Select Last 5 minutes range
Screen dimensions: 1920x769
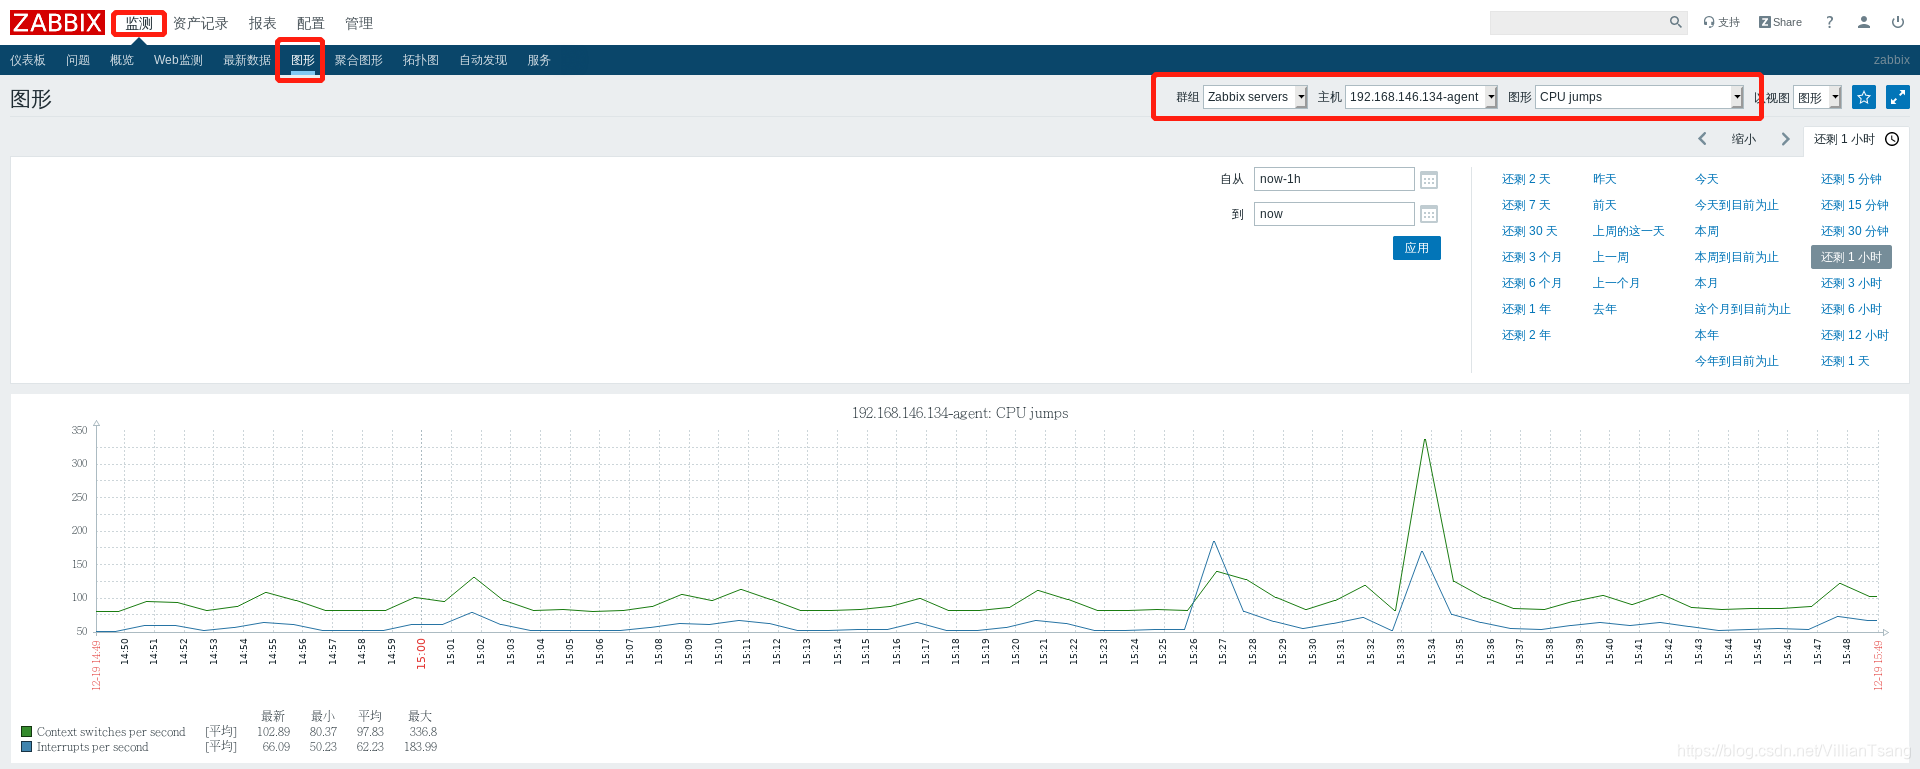[1851, 179]
